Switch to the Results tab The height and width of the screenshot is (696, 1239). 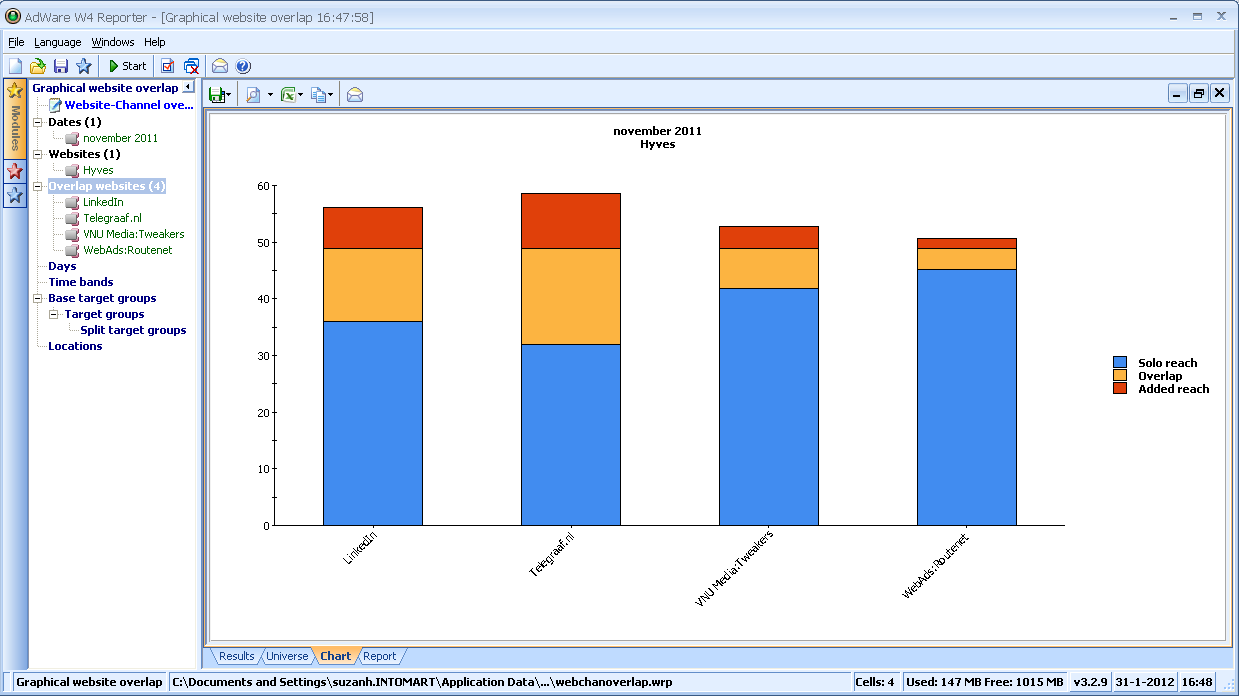click(x=236, y=656)
